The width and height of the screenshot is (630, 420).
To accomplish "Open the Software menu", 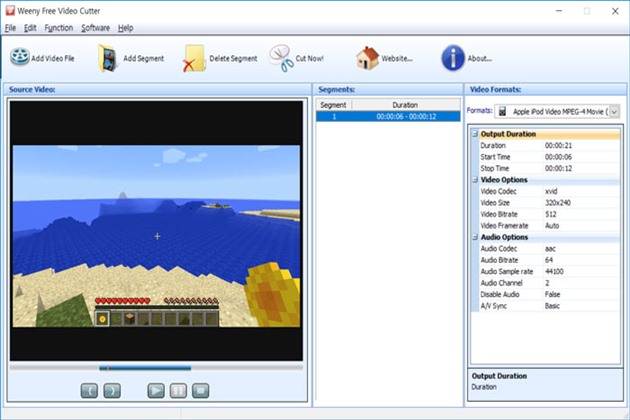I will [x=96, y=28].
